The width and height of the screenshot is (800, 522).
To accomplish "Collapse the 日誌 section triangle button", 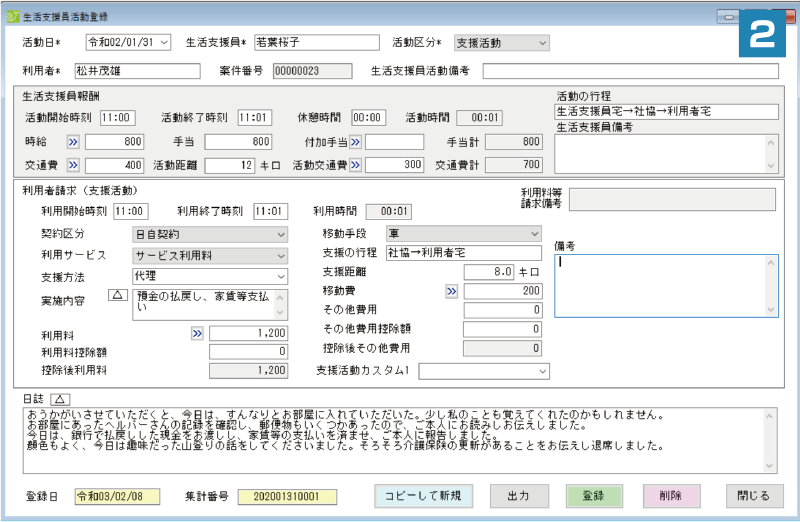I will click(57, 398).
